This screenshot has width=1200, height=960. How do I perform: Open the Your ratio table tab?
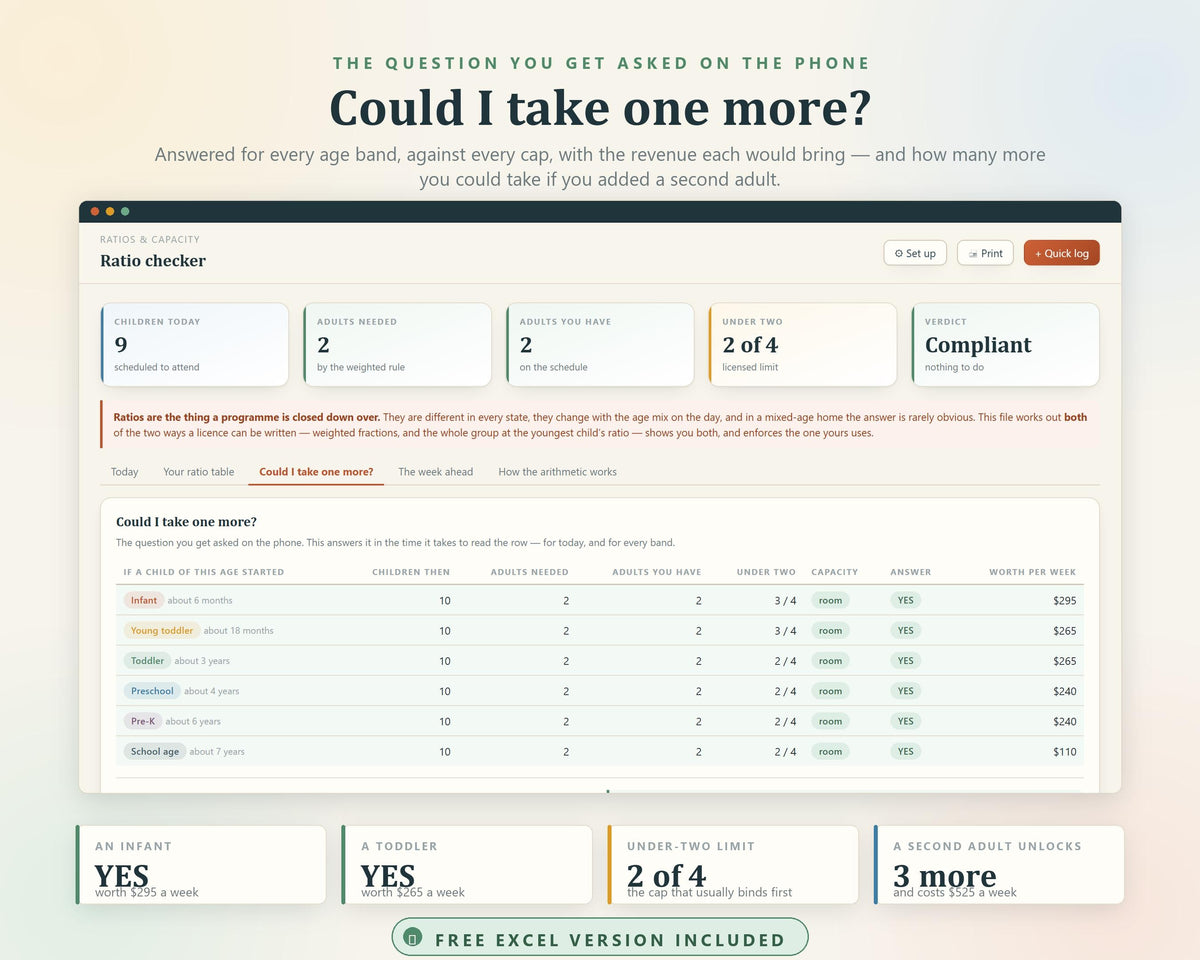point(199,471)
